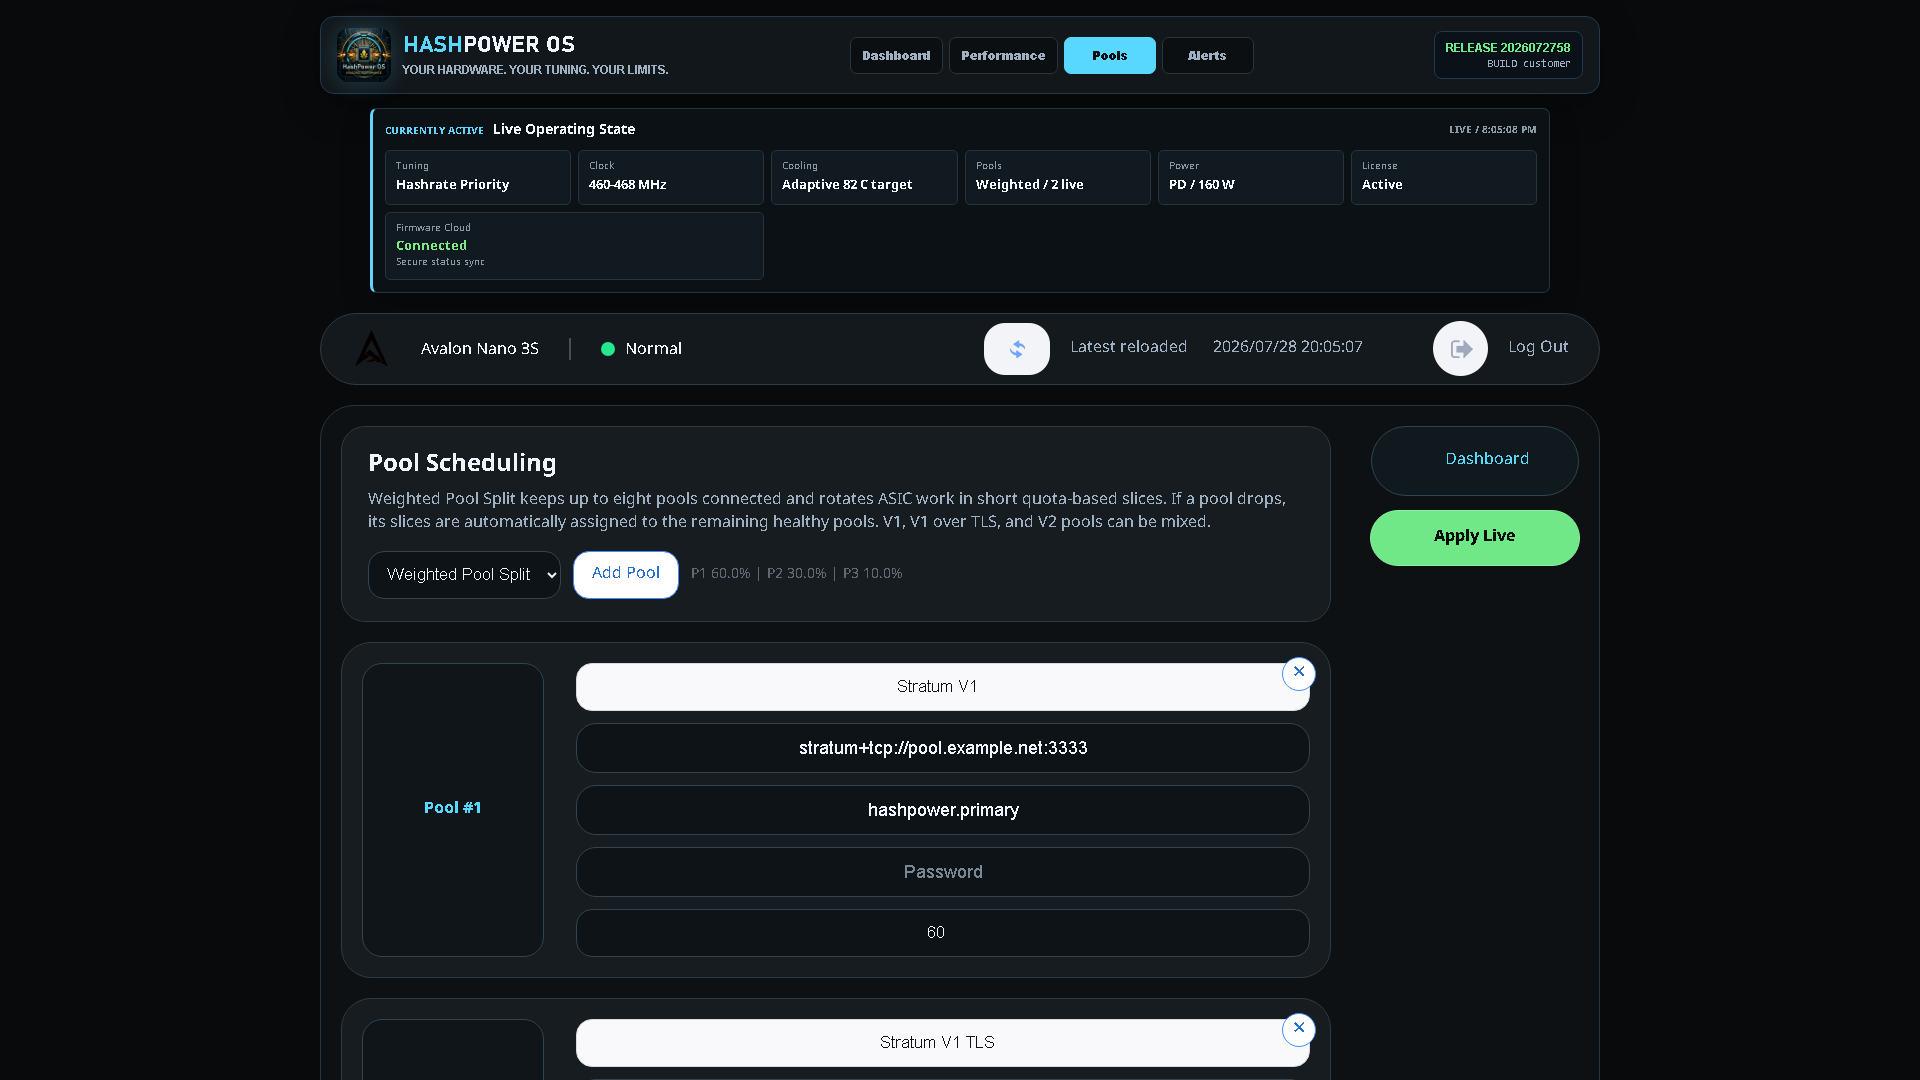Click the Avalon device logo icon

point(372,348)
